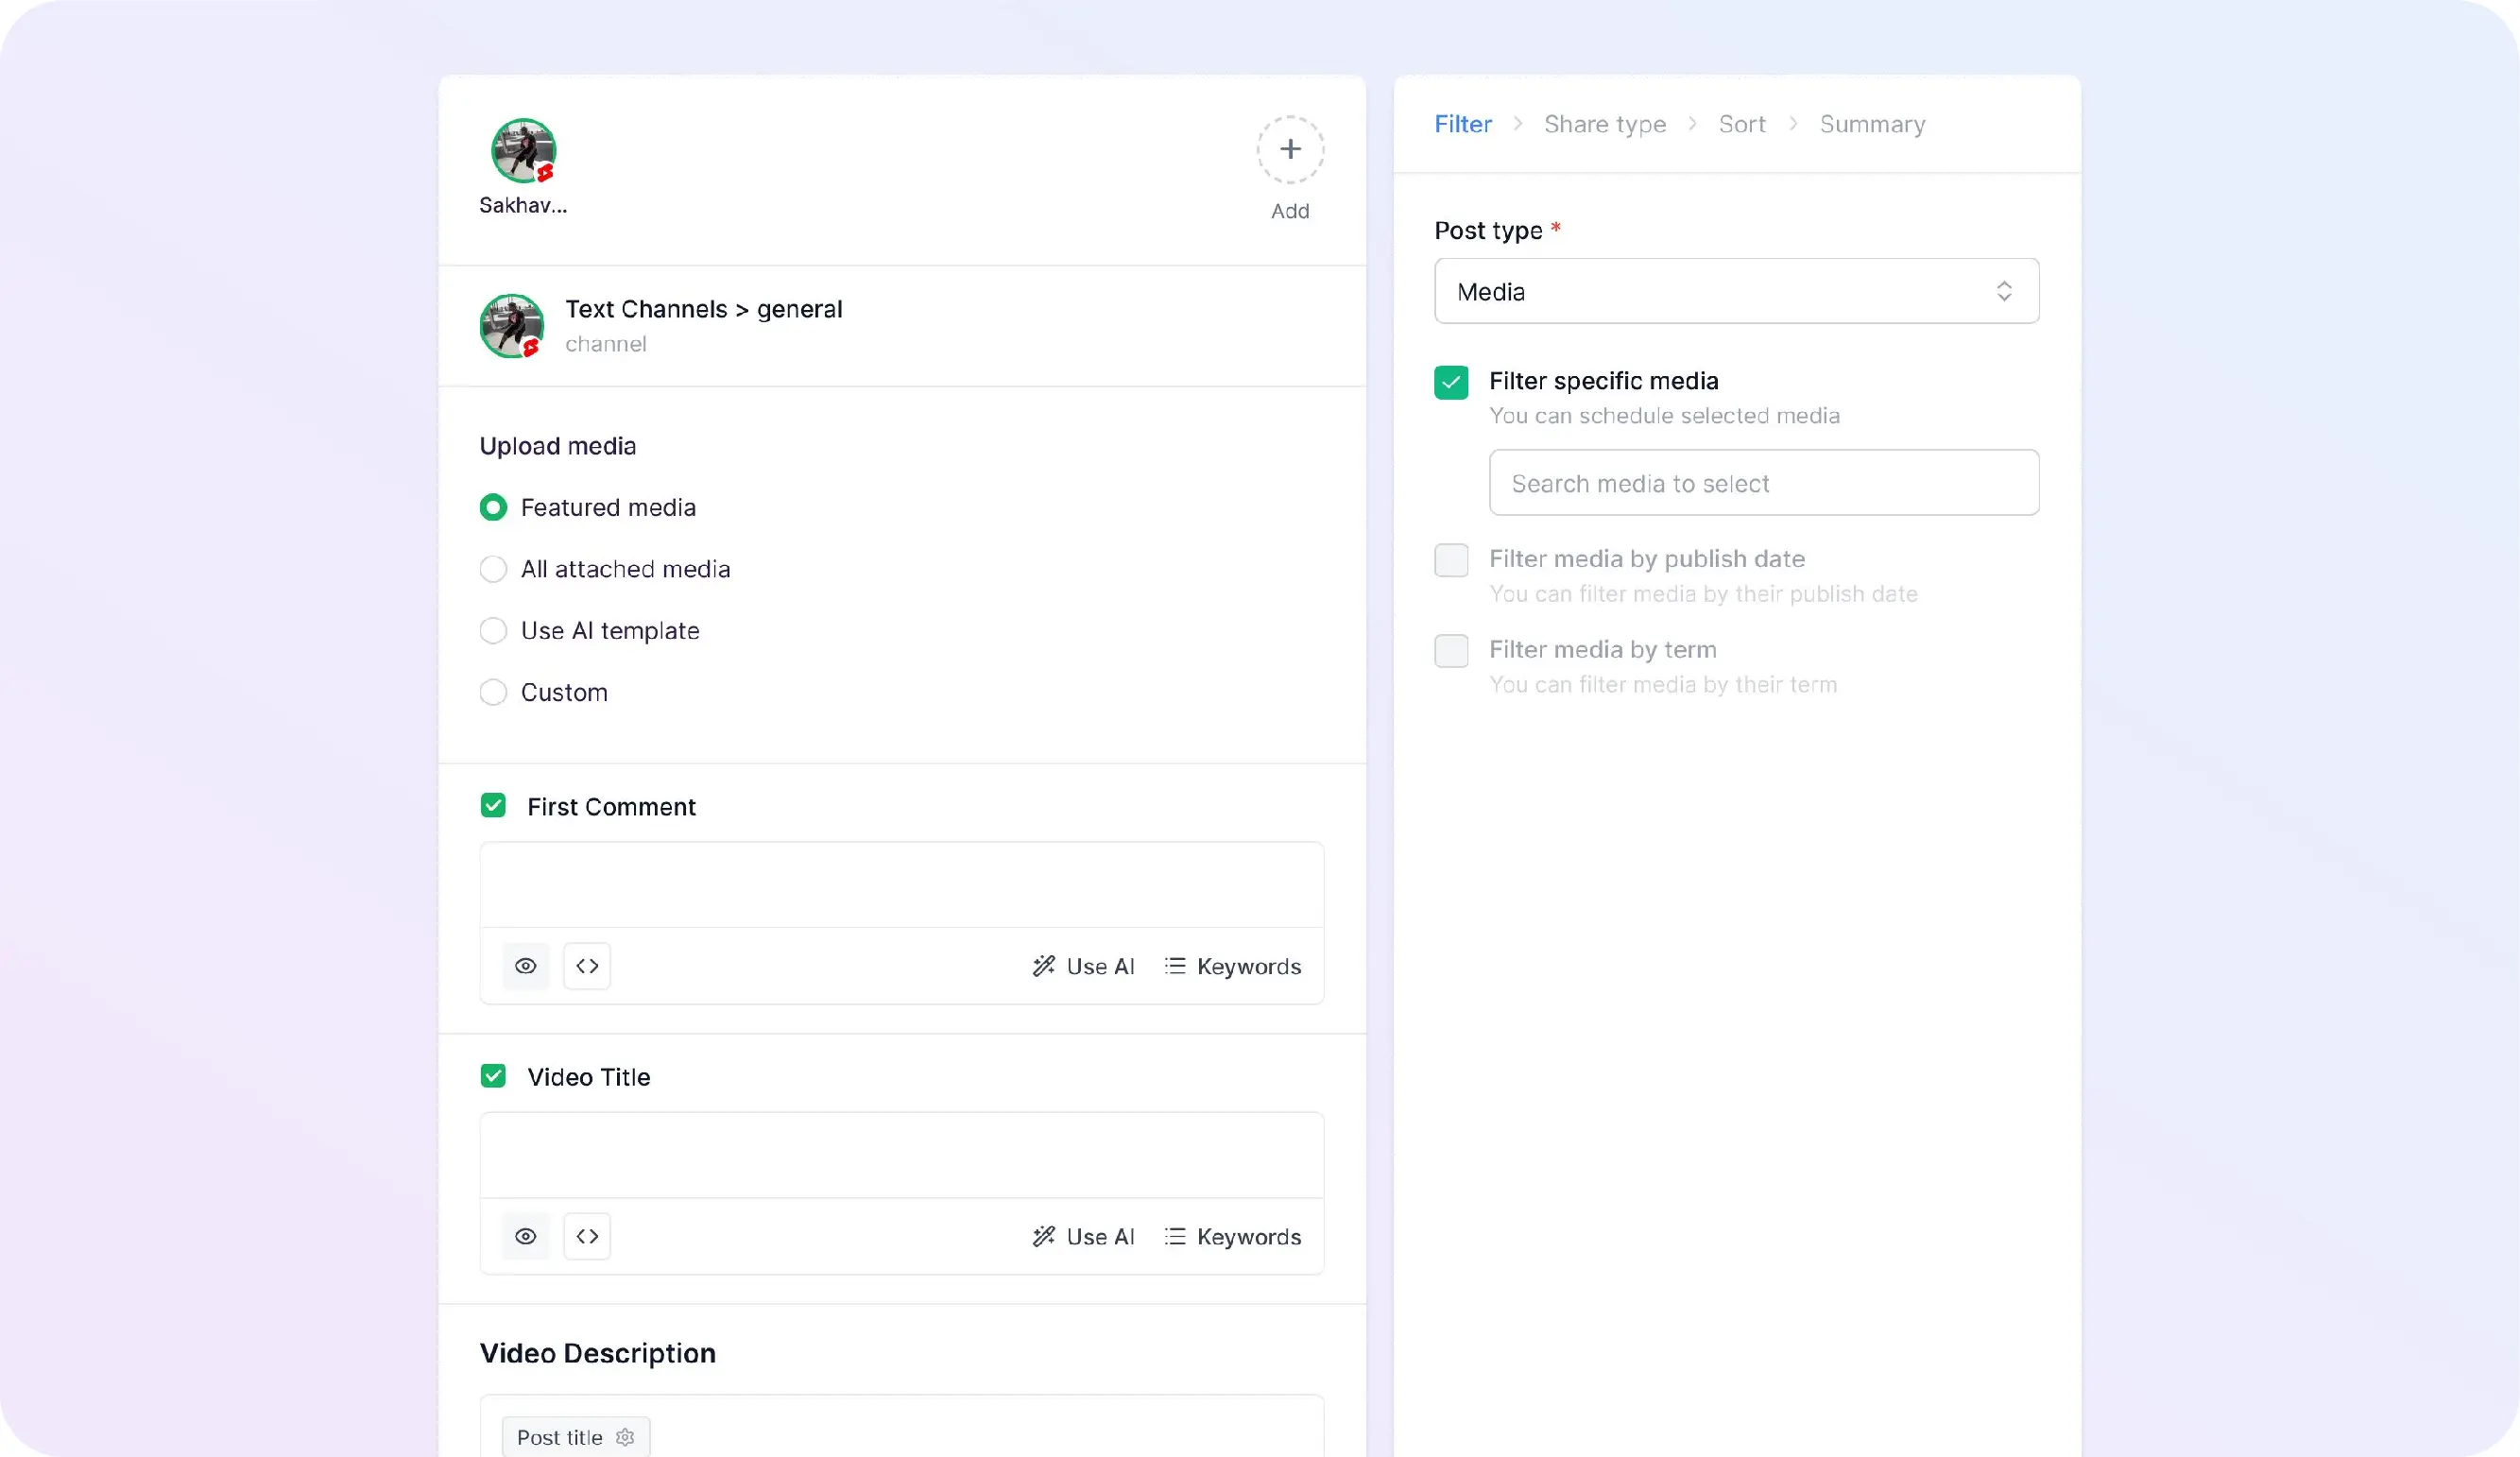Open the Post type Media dropdown
The image size is (2520, 1457).
click(1736, 291)
